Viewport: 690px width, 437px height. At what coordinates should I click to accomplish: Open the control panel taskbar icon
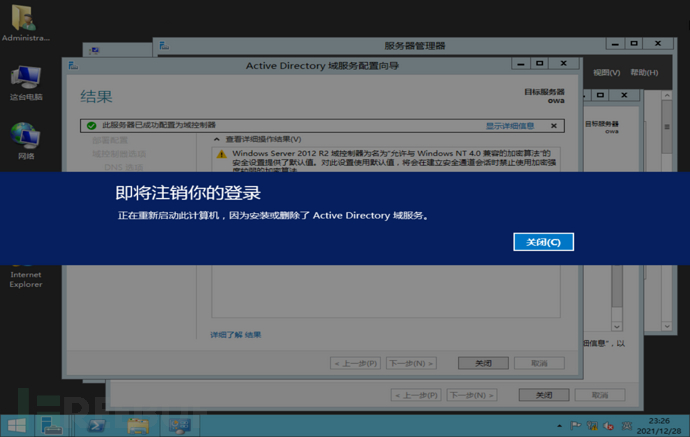pos(180,426)
